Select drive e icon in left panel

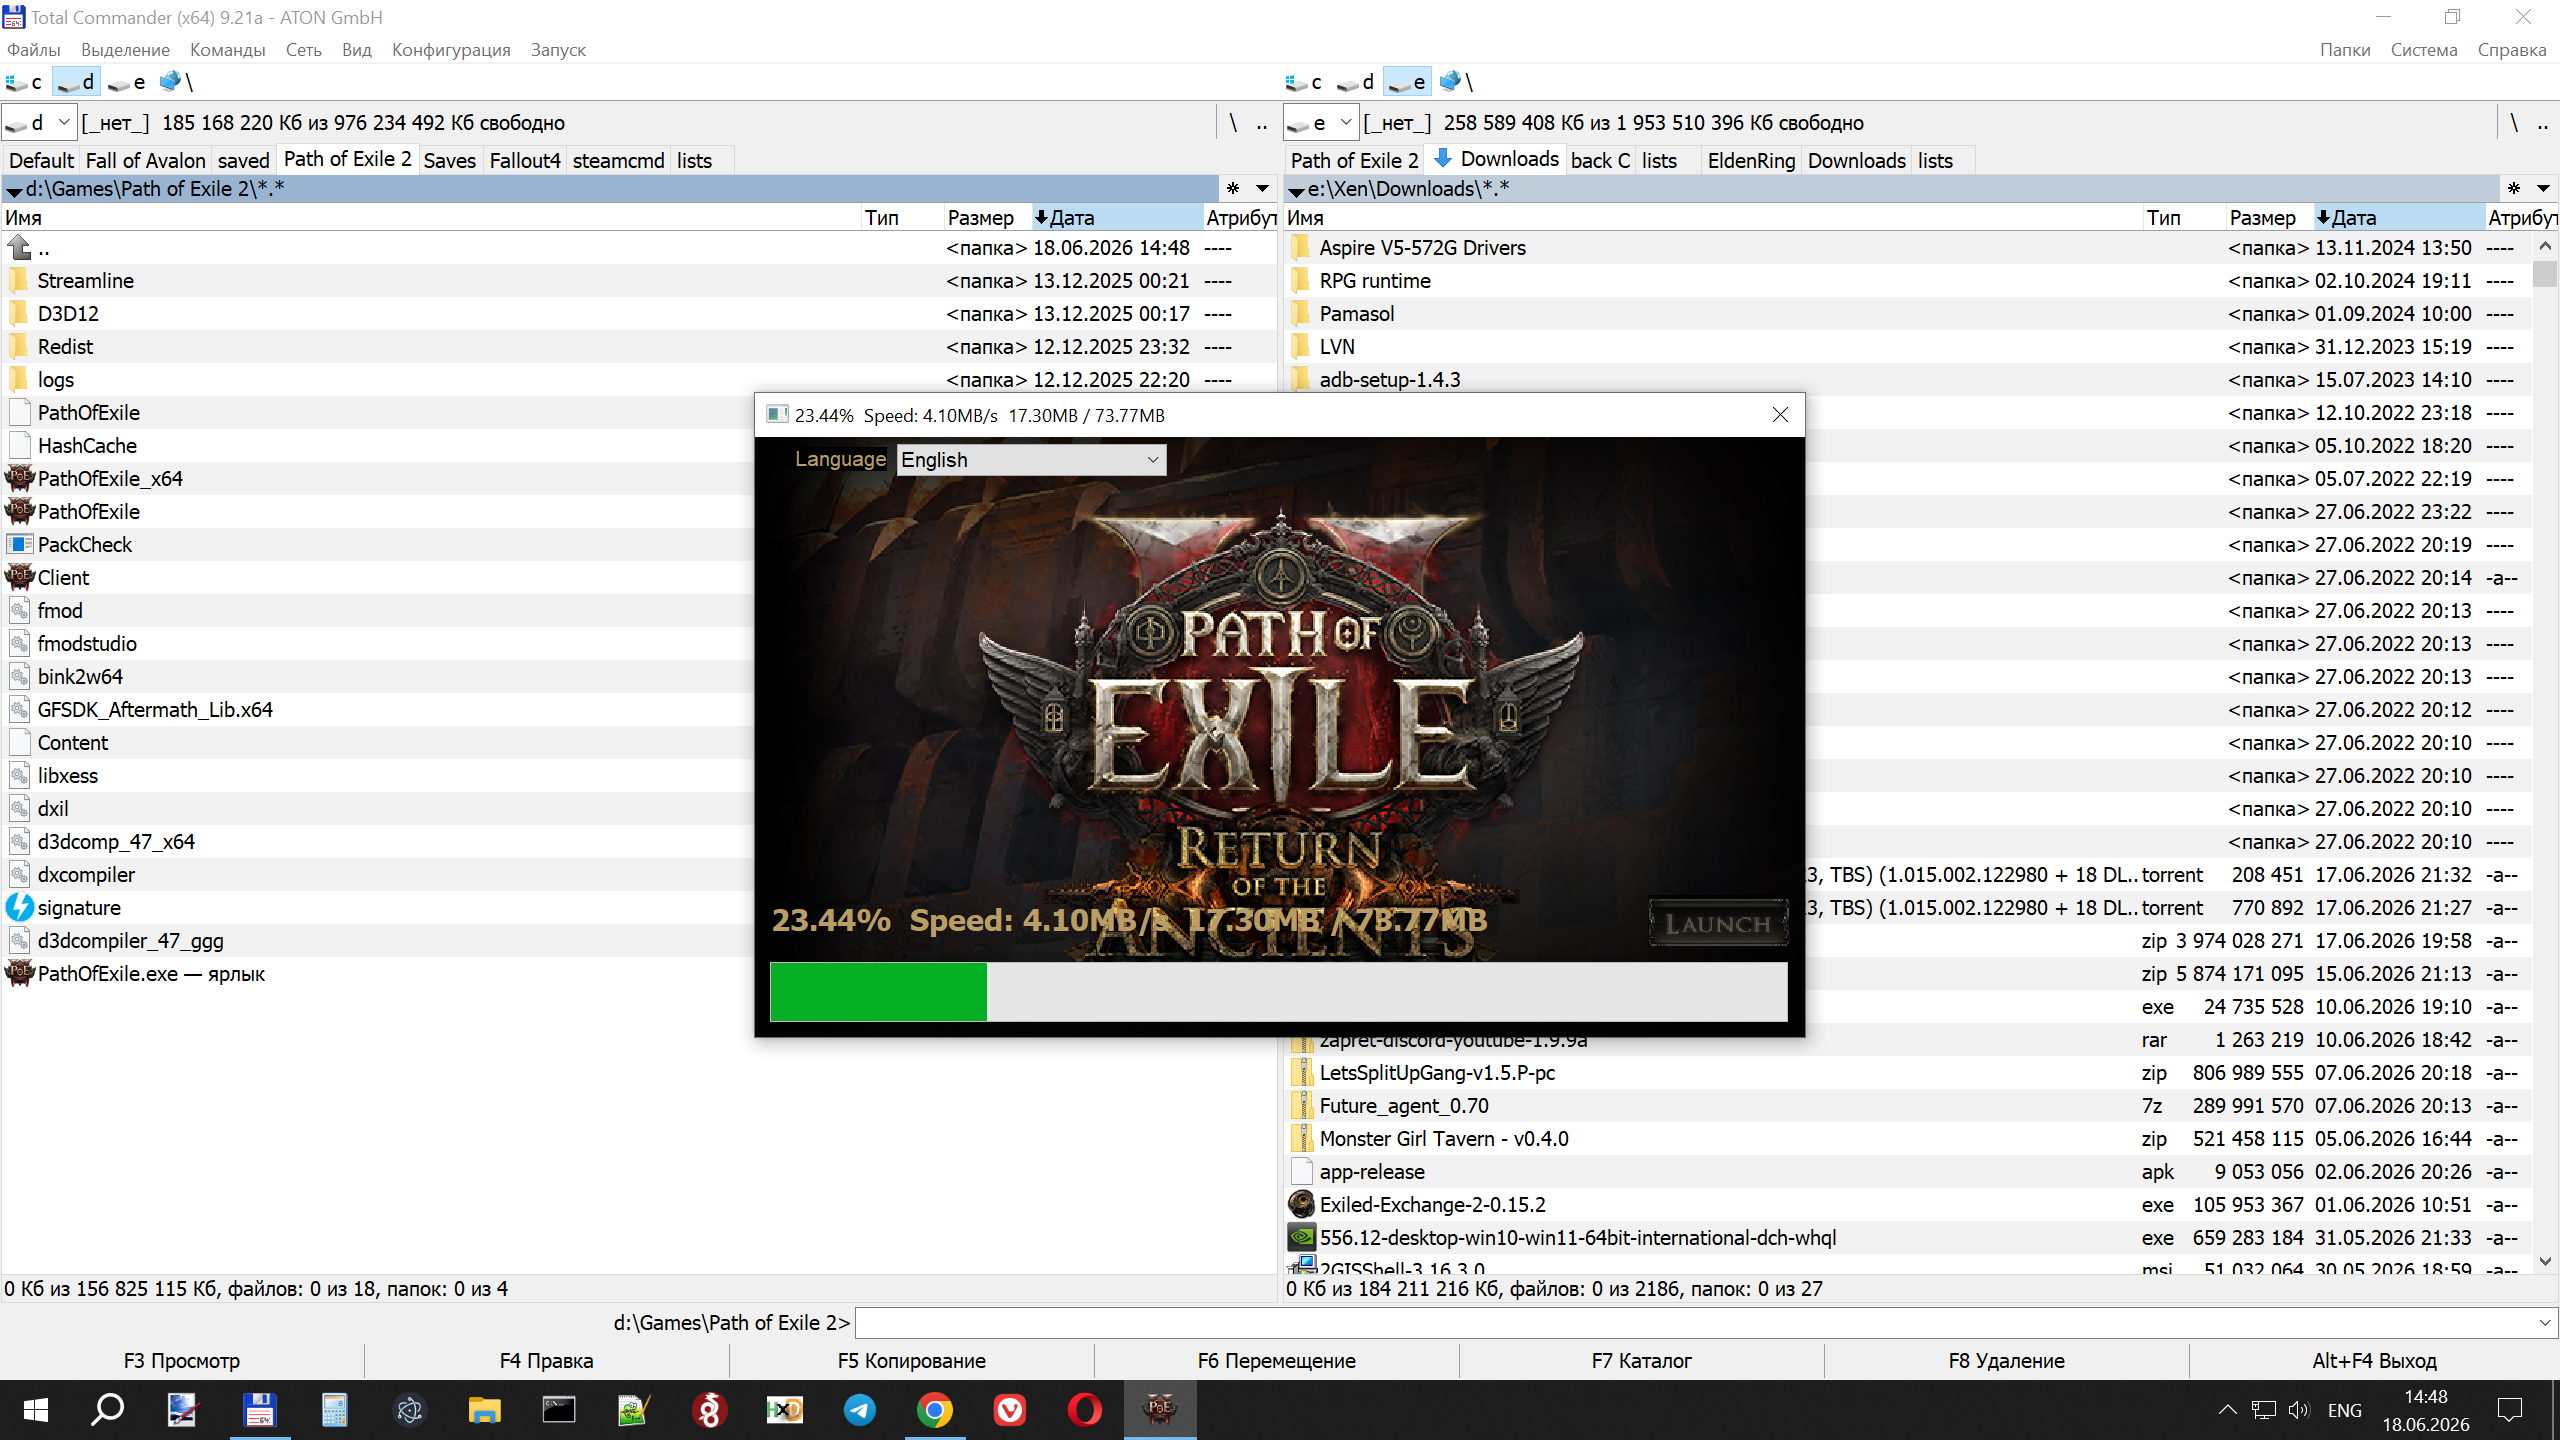pos(126,82)
